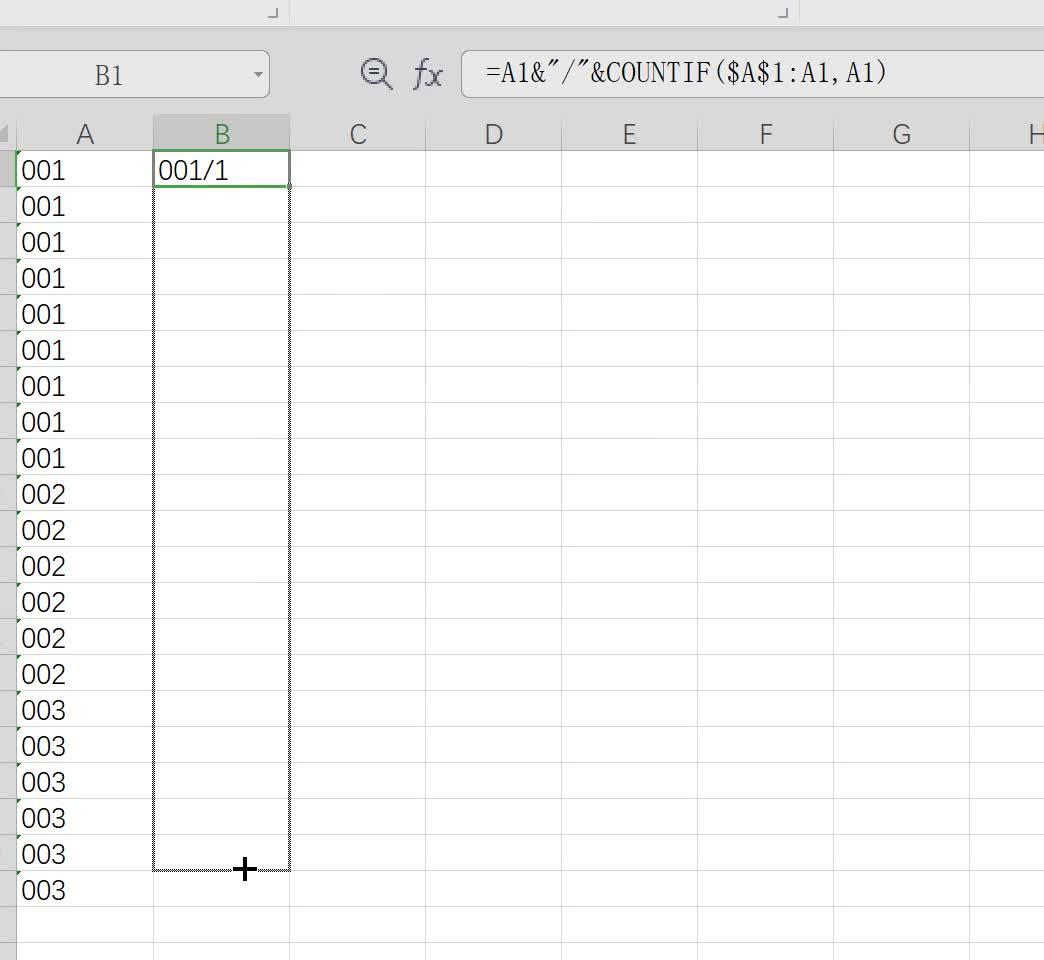
Task: Select the column E header
Action: click(629, 134)
